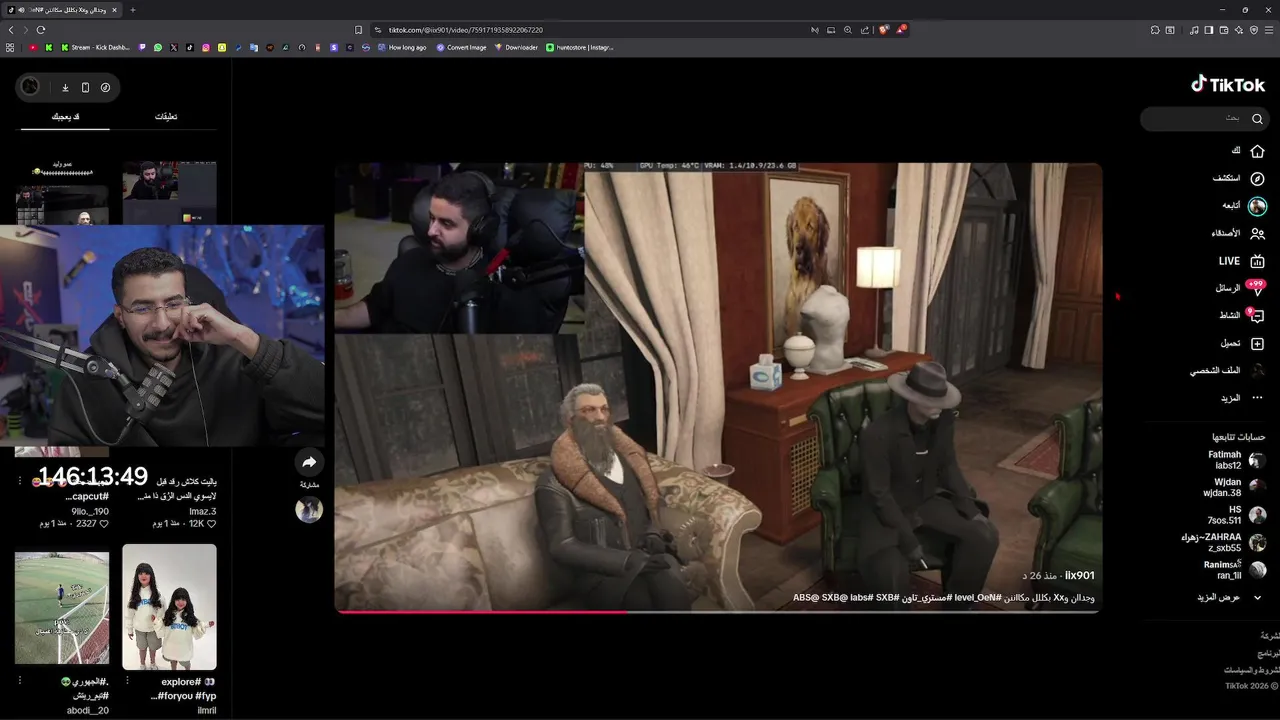
Task: Open the browser extensions puzzle icon
Action: pyautogui.click(x=1155, y=30)
